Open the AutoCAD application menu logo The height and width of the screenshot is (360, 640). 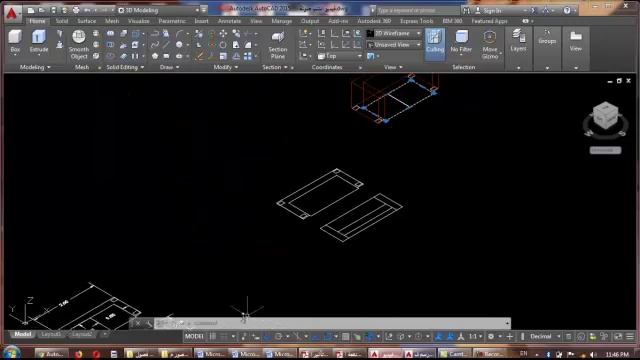pos(12,13)
